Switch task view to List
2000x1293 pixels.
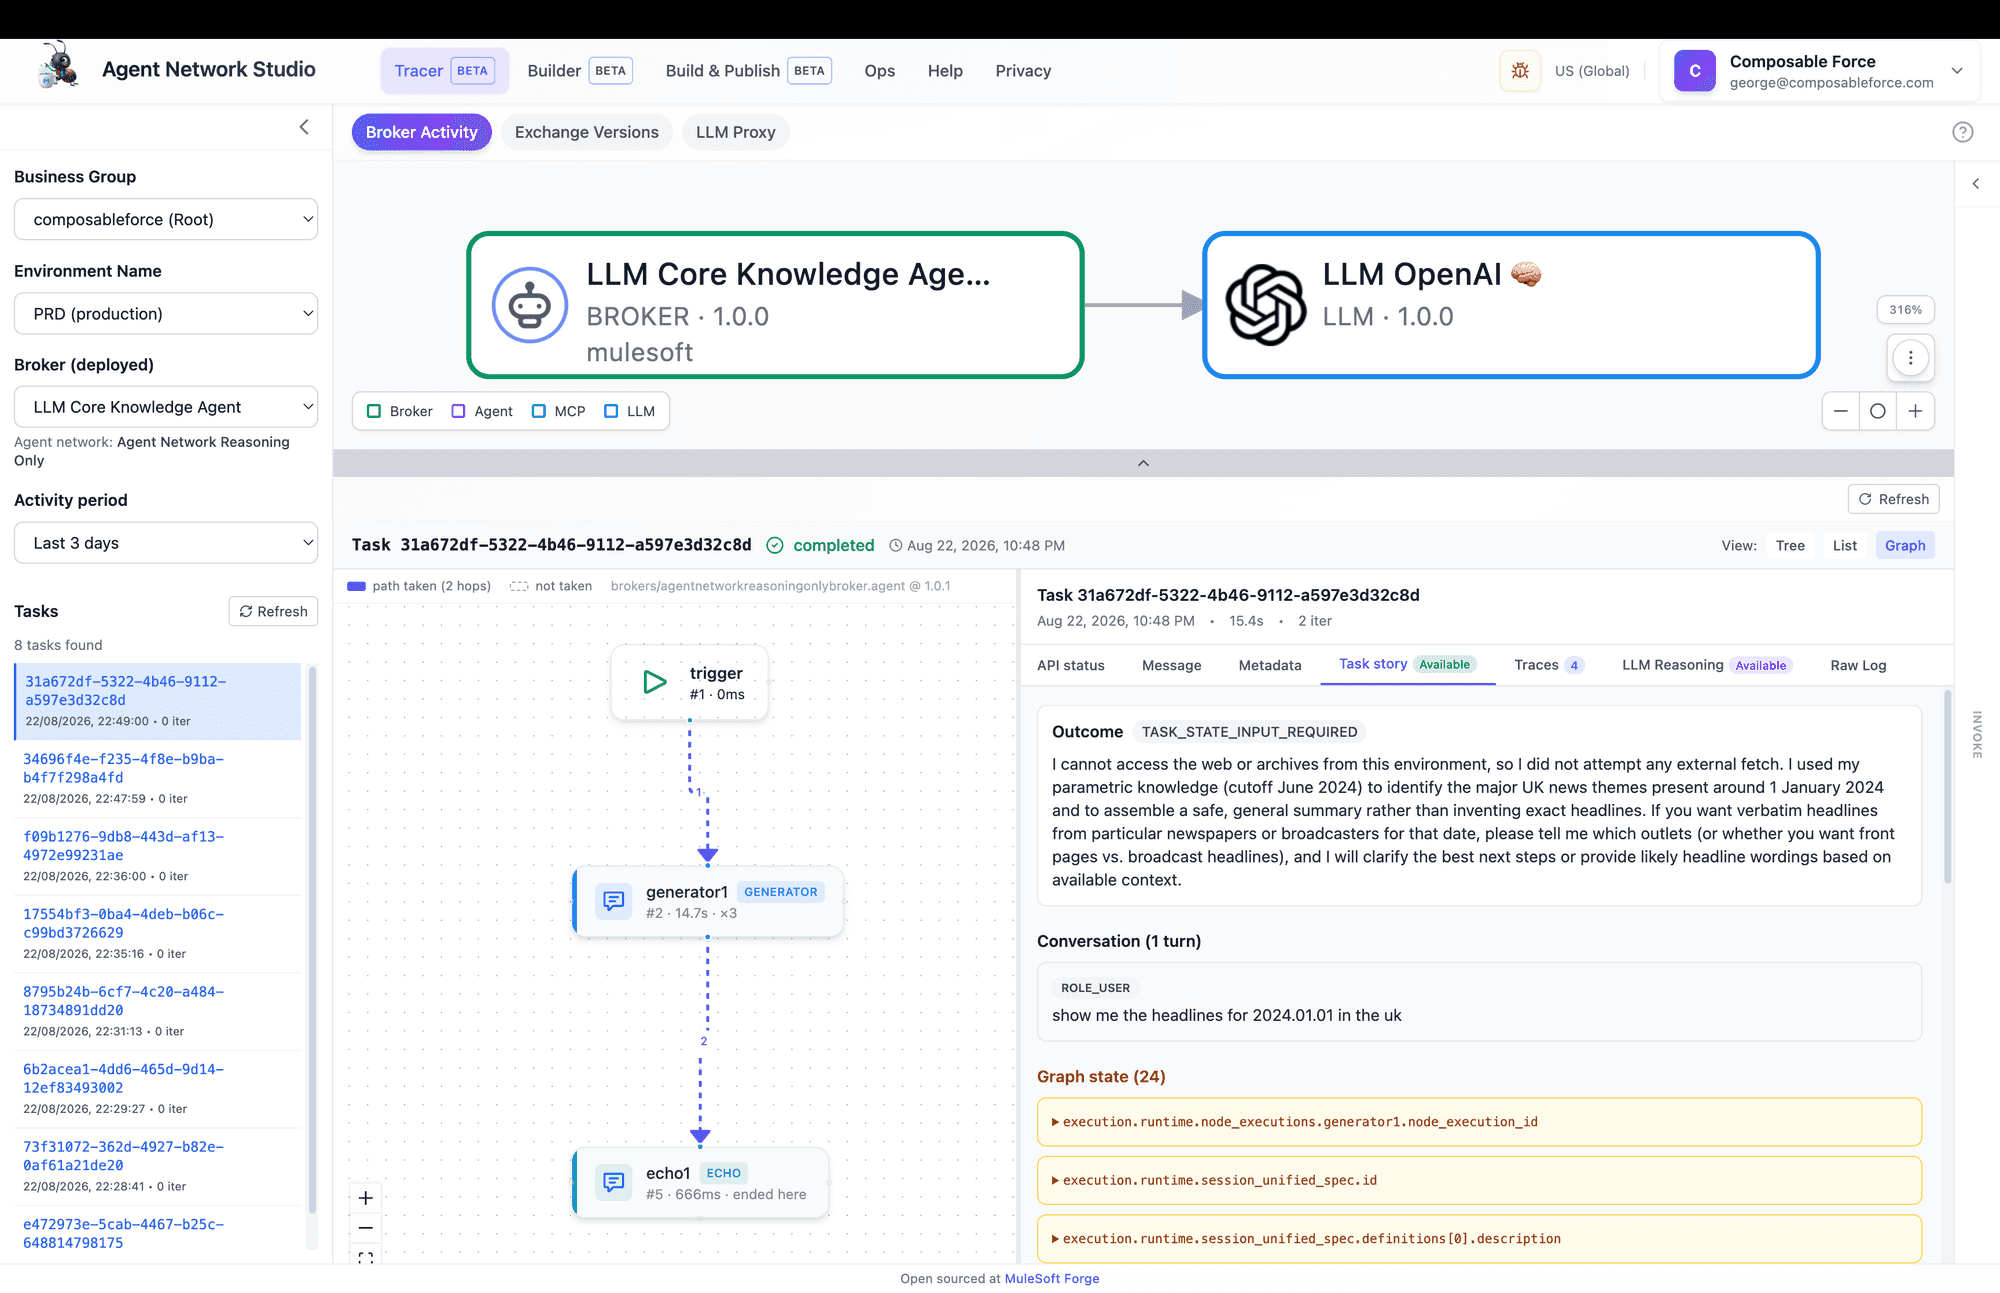coord(1845,546)
